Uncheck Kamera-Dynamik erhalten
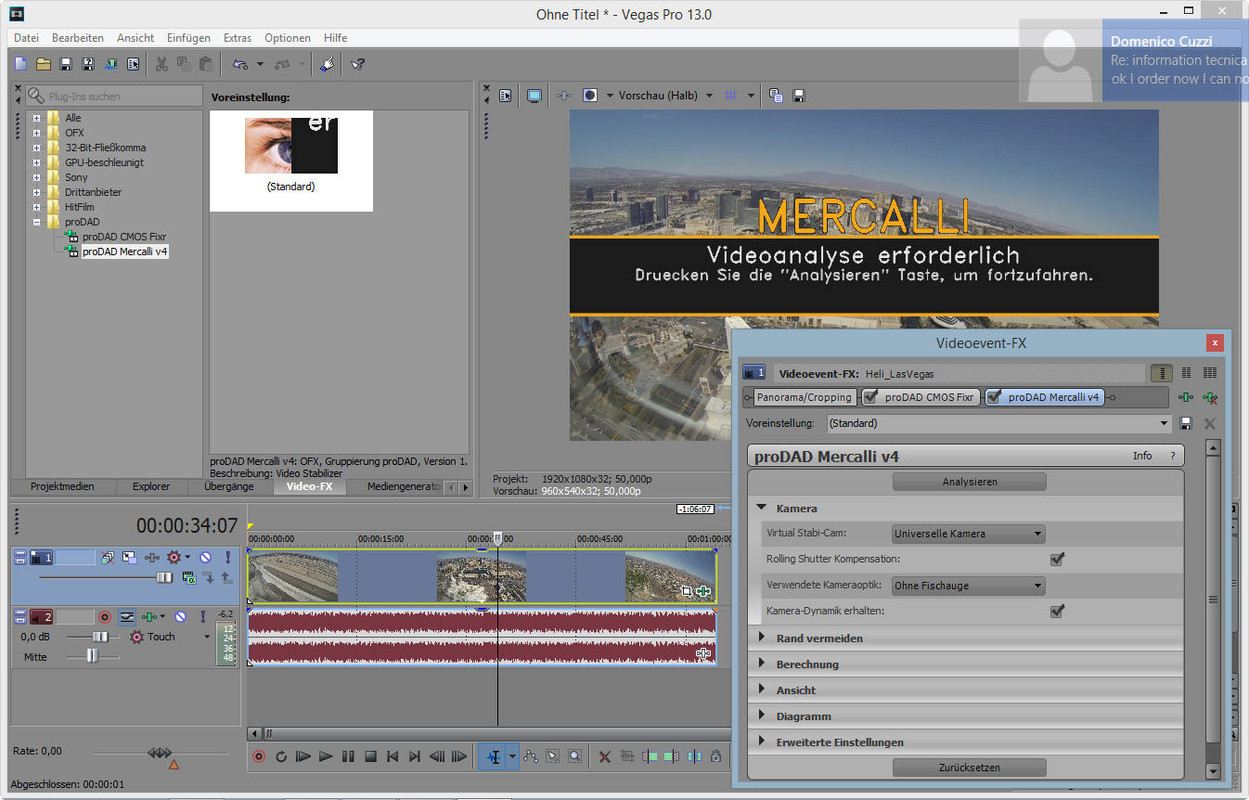The height and width of the screenshot is (800, 1249). [x=1057, y=610]
